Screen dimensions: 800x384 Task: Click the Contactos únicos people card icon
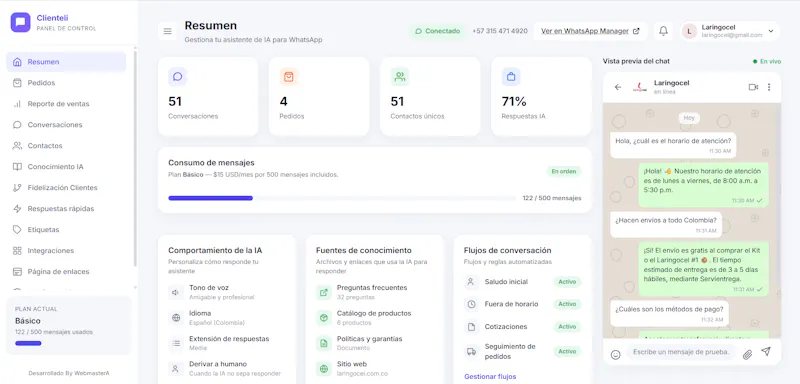pyautogui.click(x=400, y=77)
